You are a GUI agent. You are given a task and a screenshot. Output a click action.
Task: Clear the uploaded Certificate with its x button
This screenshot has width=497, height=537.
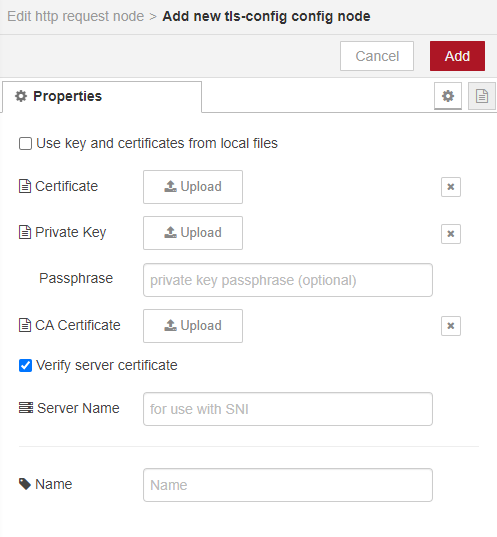pos(451,187)
